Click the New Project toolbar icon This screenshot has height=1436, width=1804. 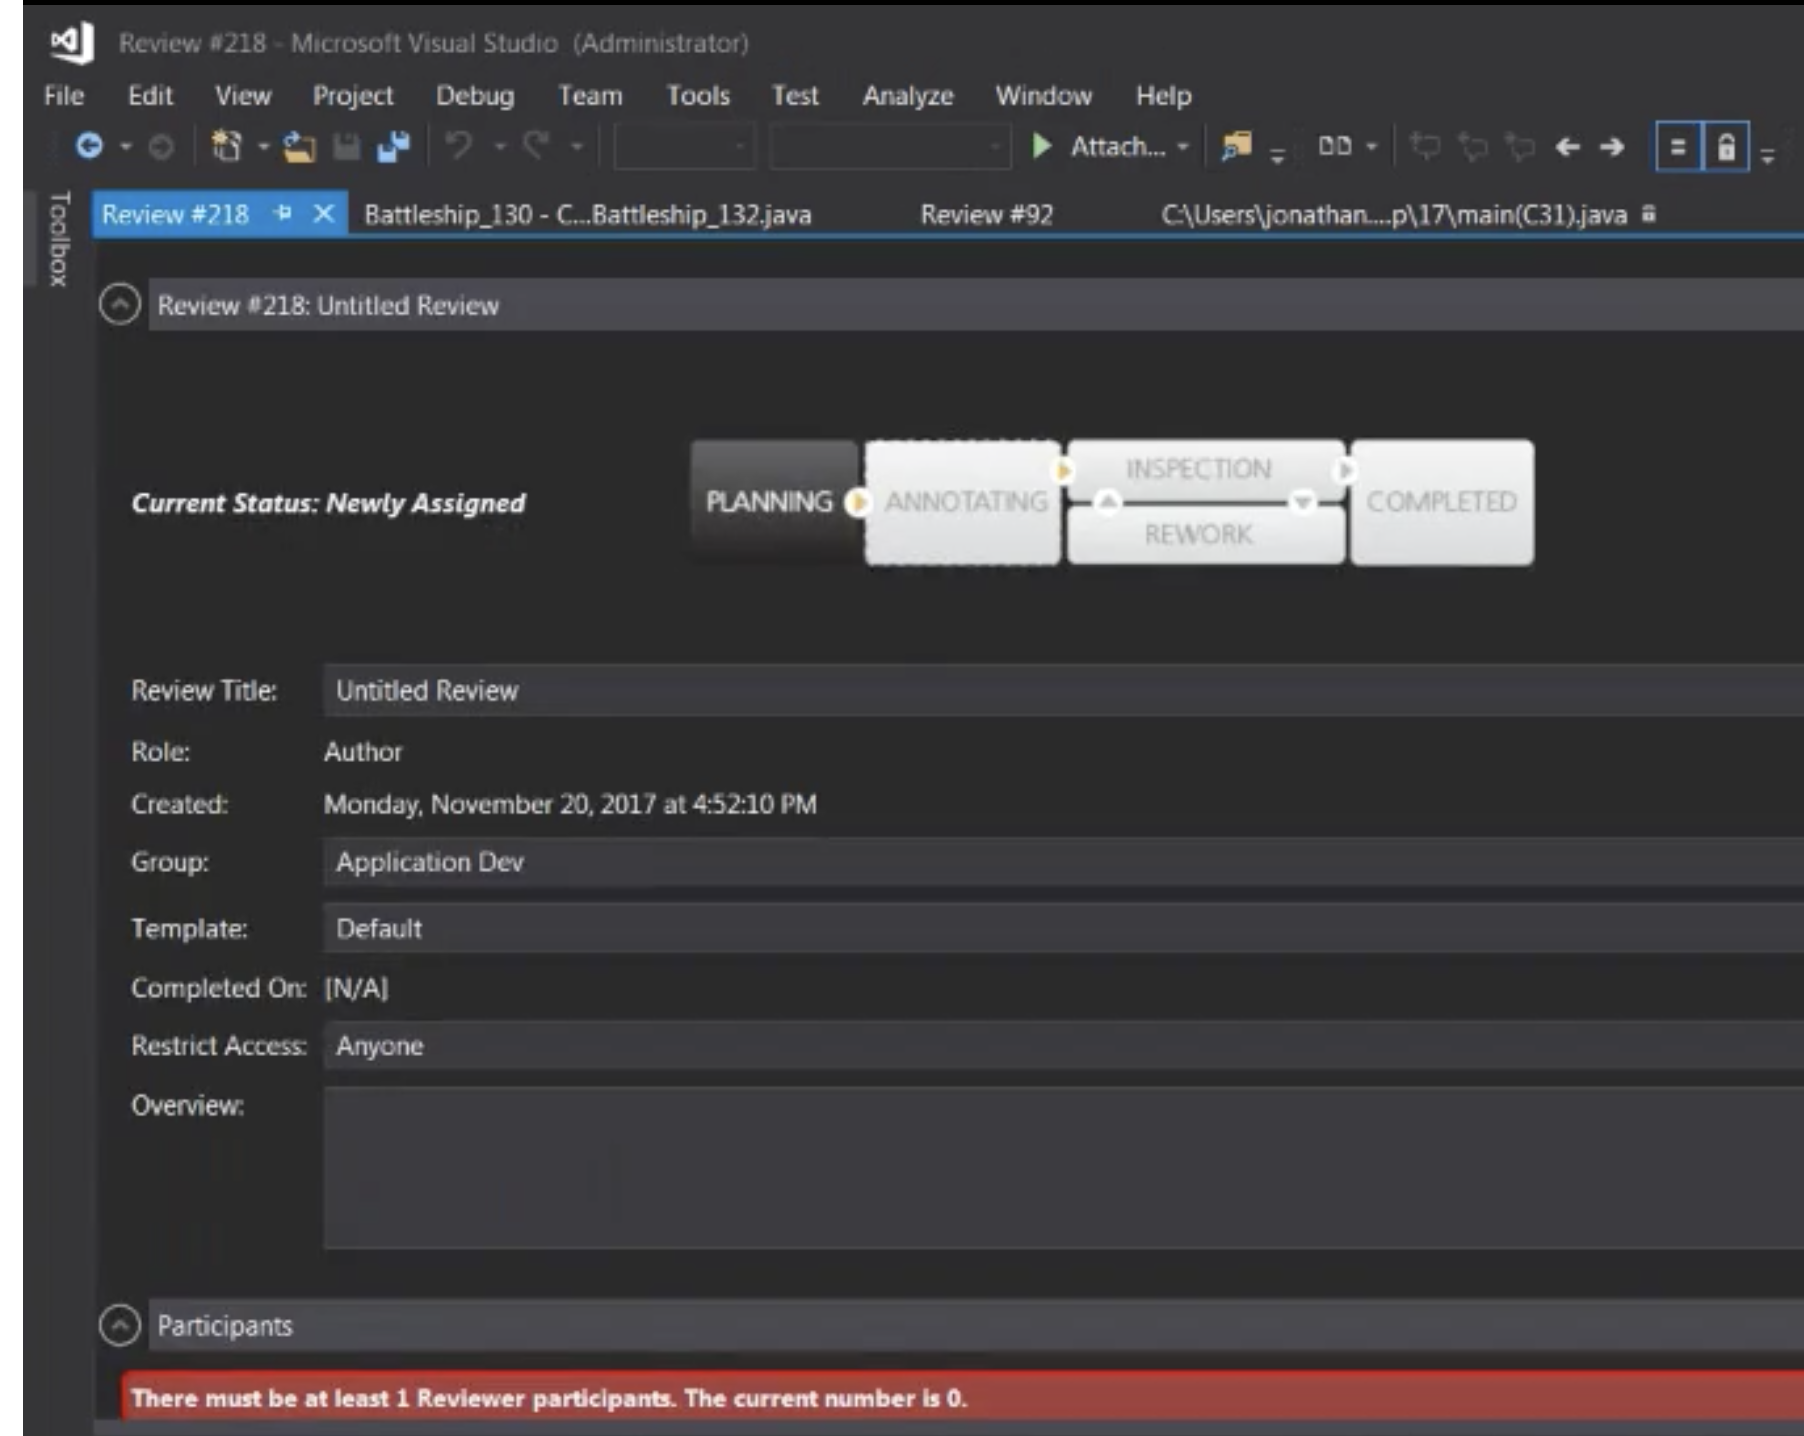click(x=227, y=146)
